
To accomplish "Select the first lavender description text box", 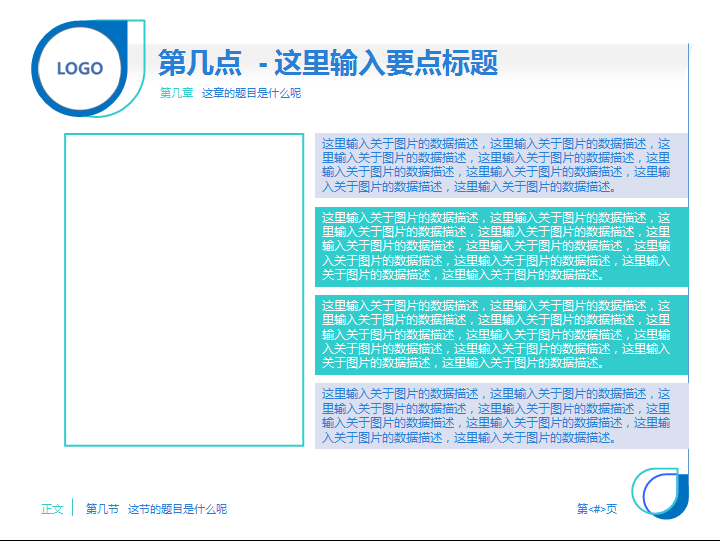I will click(x=501, y=165).
